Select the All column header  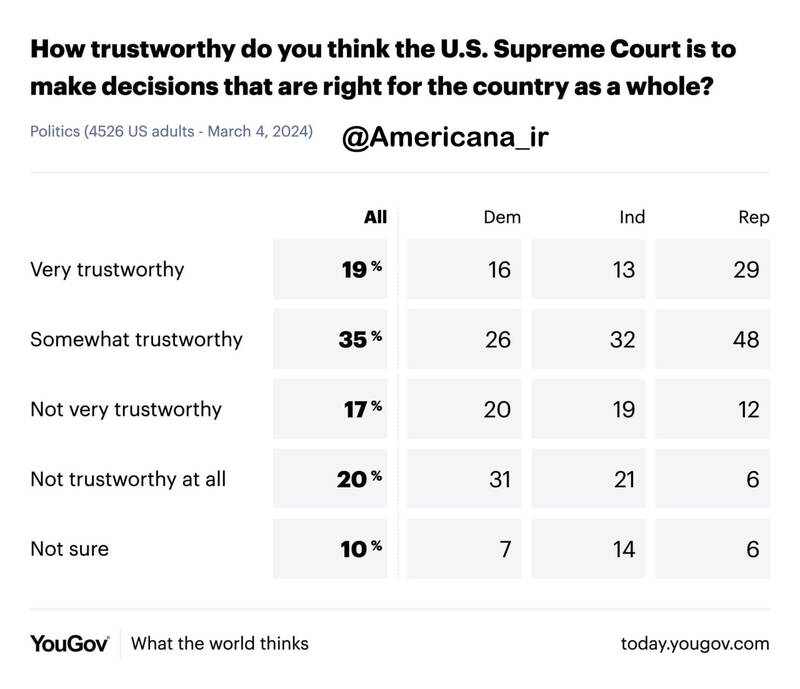[375, 217]
